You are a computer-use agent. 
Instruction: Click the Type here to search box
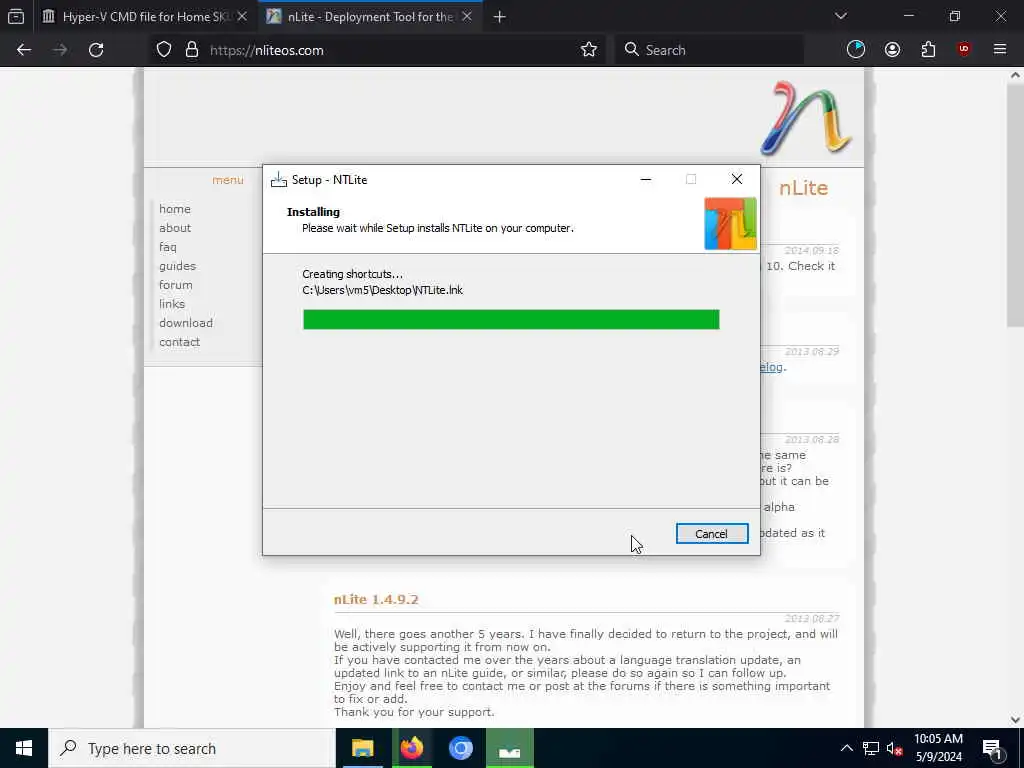coord(192,748)
